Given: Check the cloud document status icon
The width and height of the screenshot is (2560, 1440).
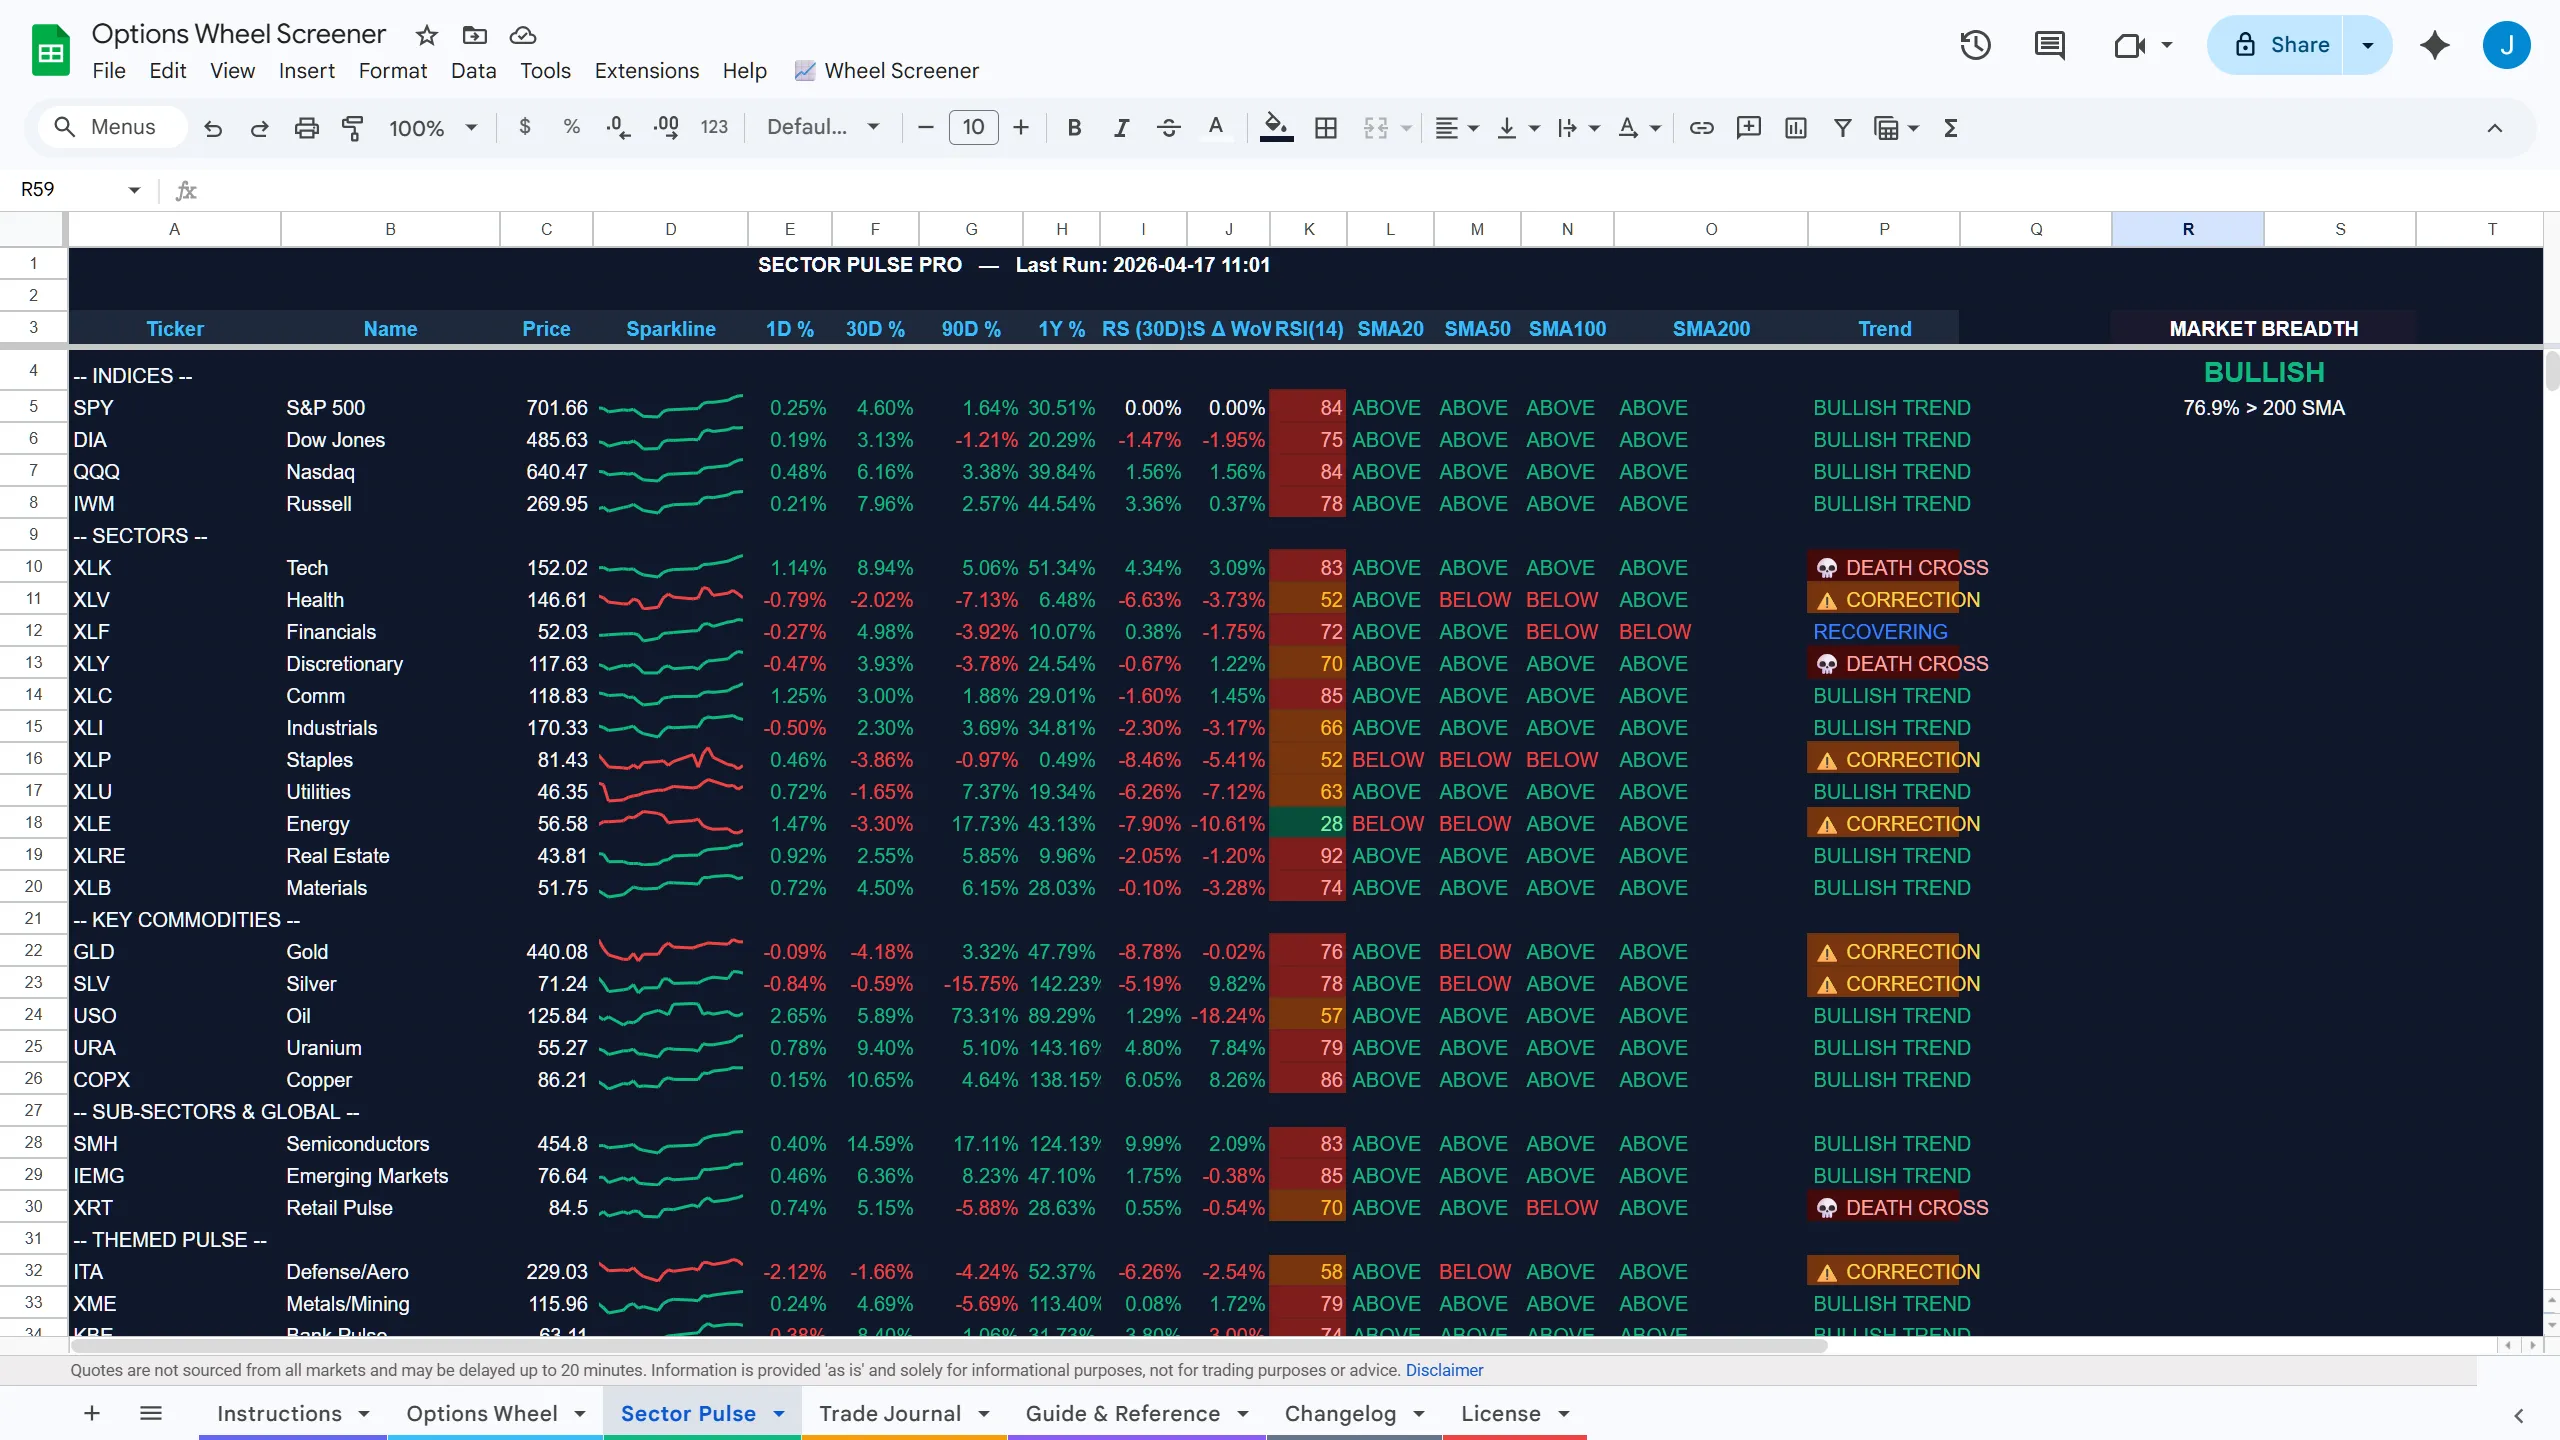Looking at the screenshot, I should [523, 36].
